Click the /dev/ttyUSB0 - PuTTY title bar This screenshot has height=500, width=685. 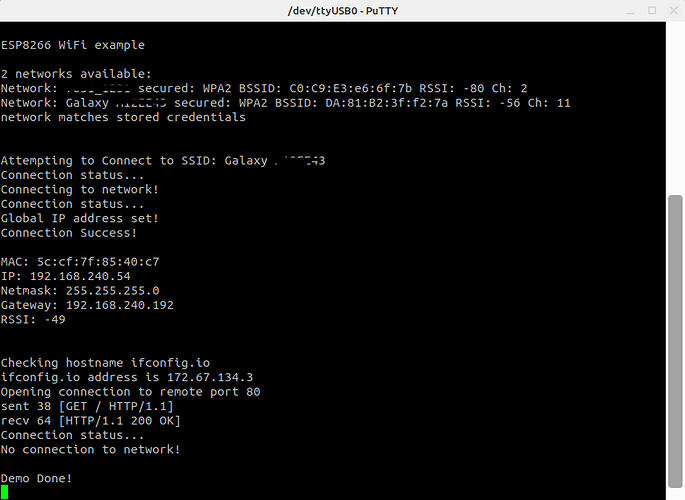click(x=342, y=10)
